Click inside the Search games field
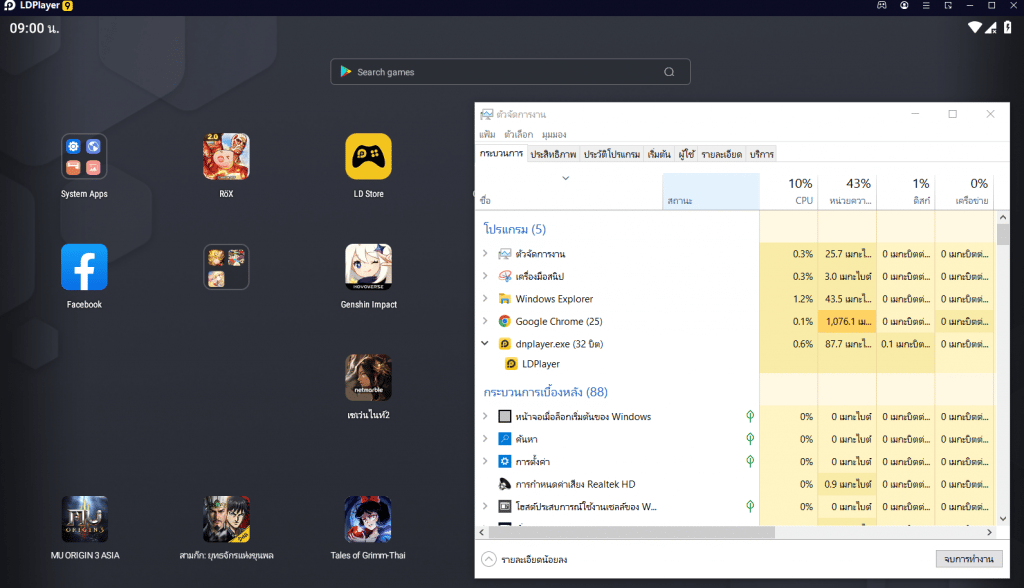This screenshot has height=588, width=1024. (x=510, y=72)
